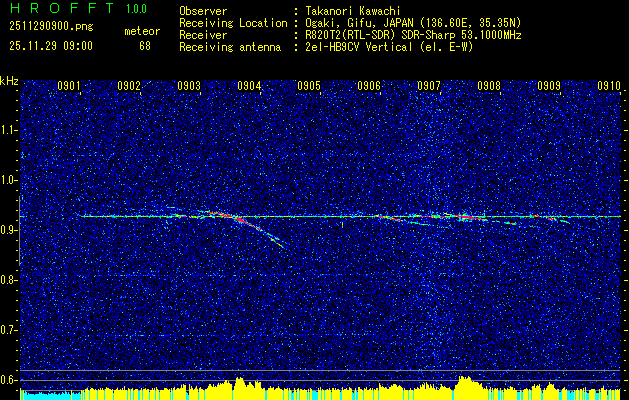Click the 0906 time marker
Image resolution: width=629 pixels, height=400 pixels.
[x=369, y=85]
